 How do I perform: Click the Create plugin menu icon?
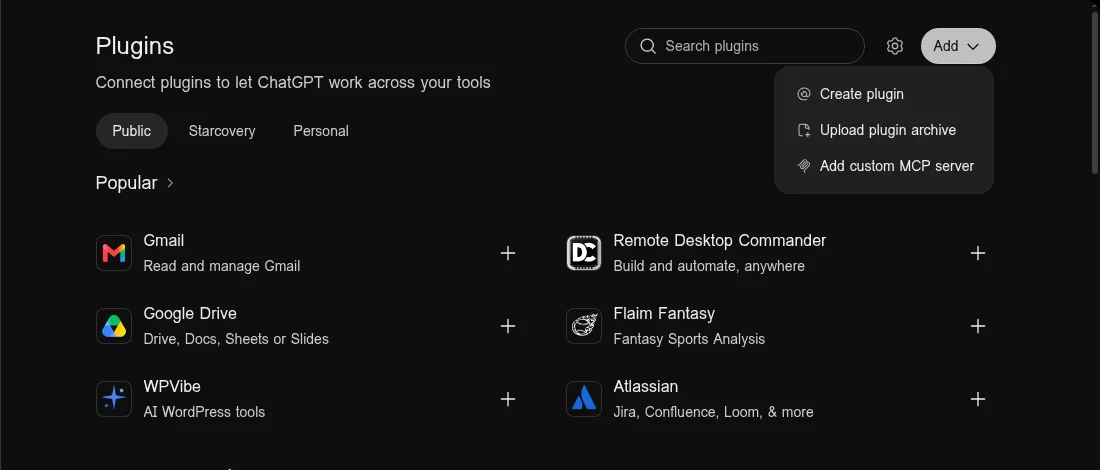pos(804,94)
